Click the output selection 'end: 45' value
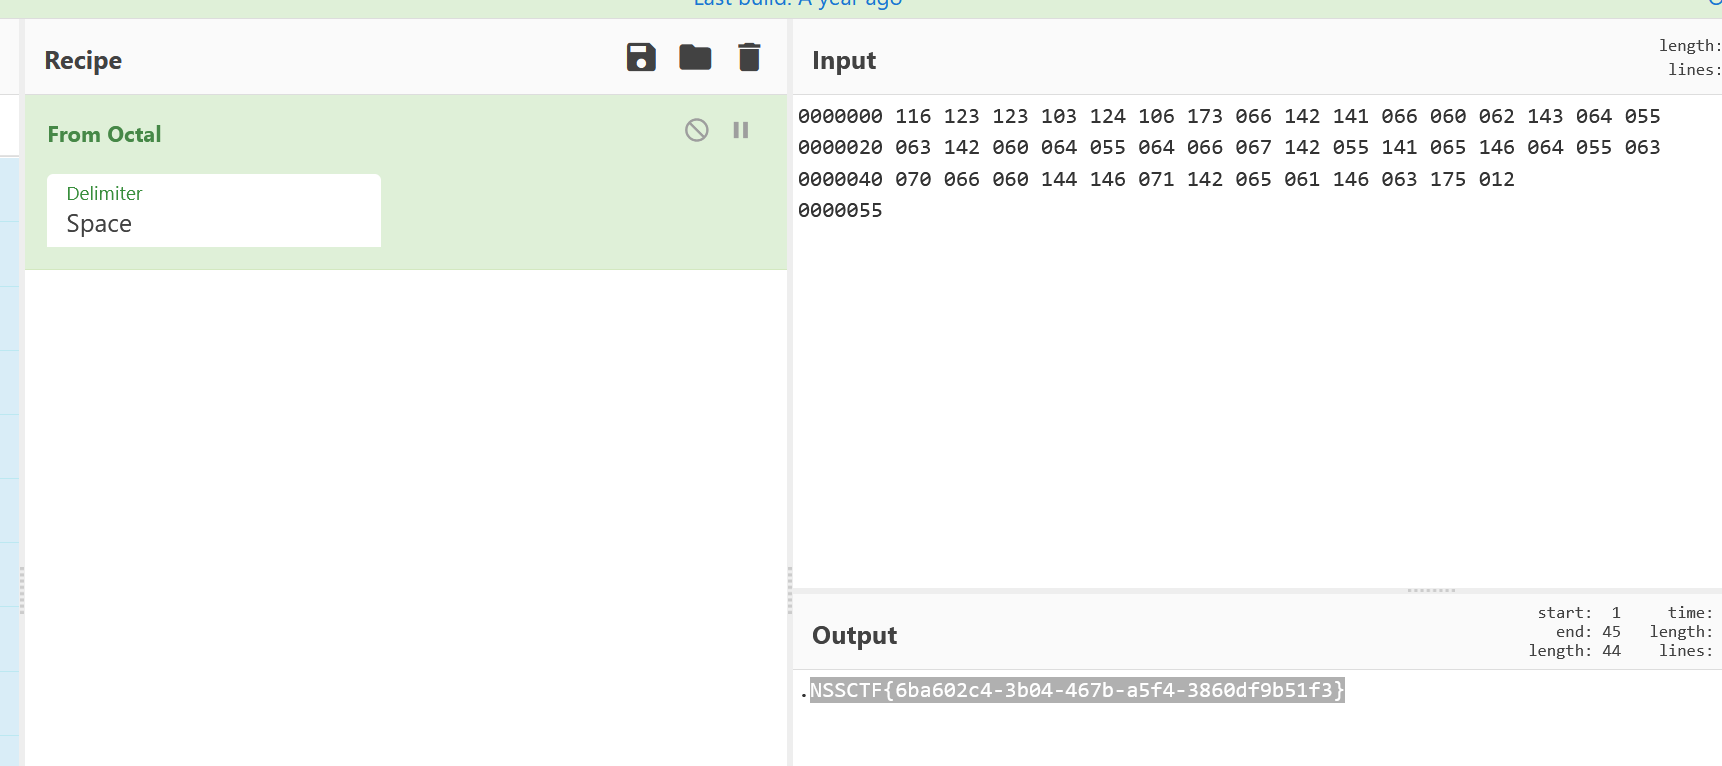 (x=1588, y=632)
